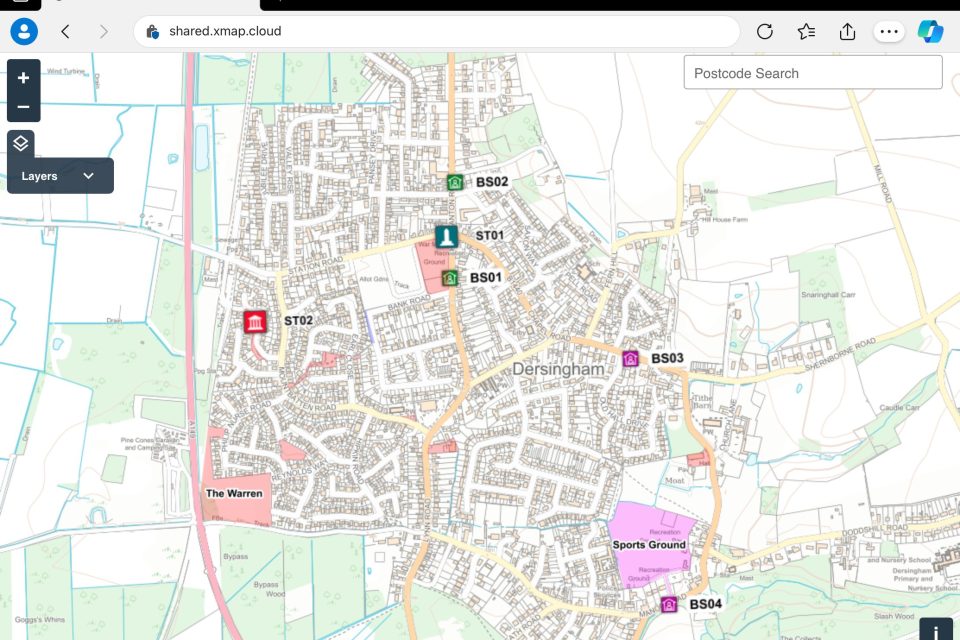Reload the page

click(765, 31)
